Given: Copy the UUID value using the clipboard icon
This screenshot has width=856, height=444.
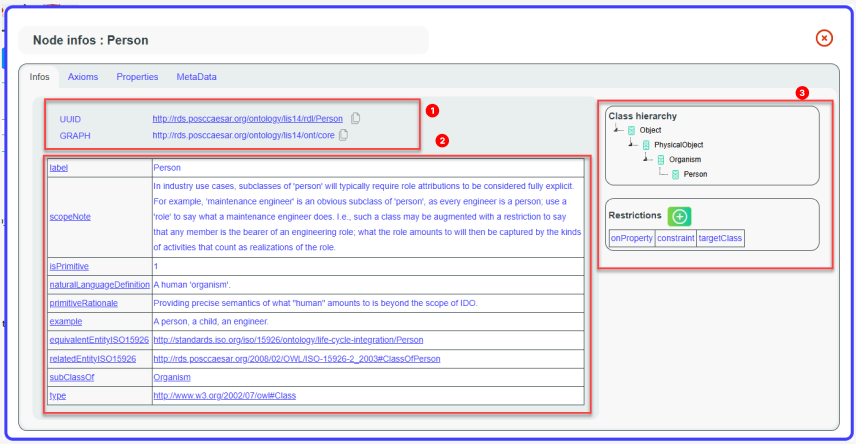Looking at the screenshot, I should 355,118.
